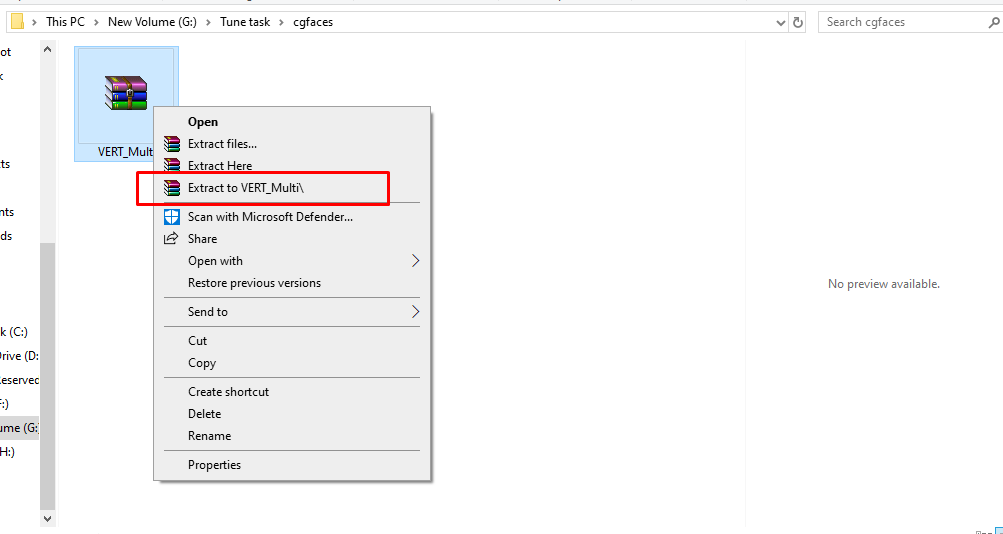Expand chevron after Tune task breadcrumb

coord(281,22)
